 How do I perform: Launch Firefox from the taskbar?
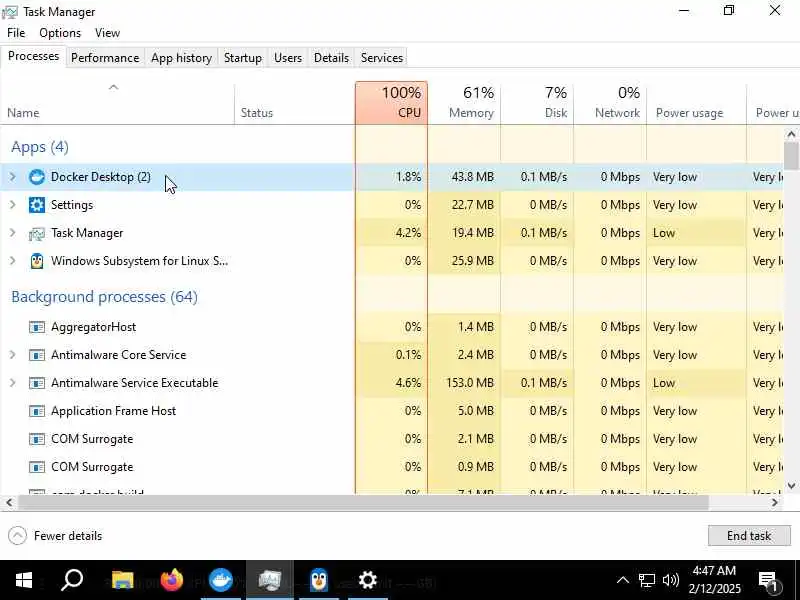(172, 580)
